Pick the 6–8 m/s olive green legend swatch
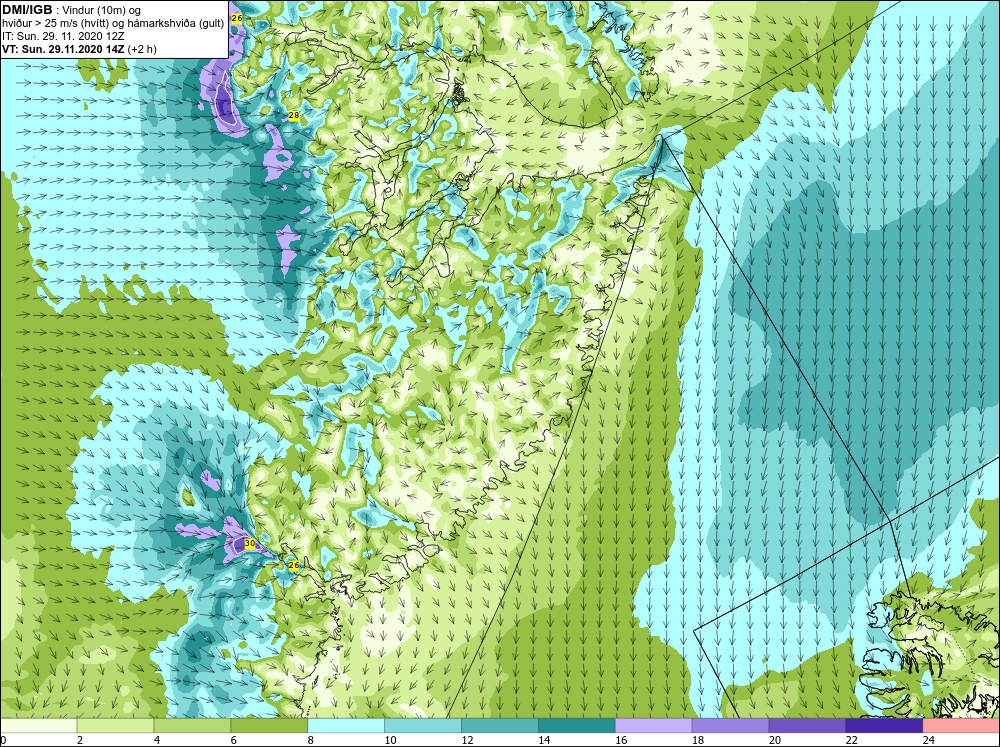The width and height of the screenshot is (1000, 747). 269,726
